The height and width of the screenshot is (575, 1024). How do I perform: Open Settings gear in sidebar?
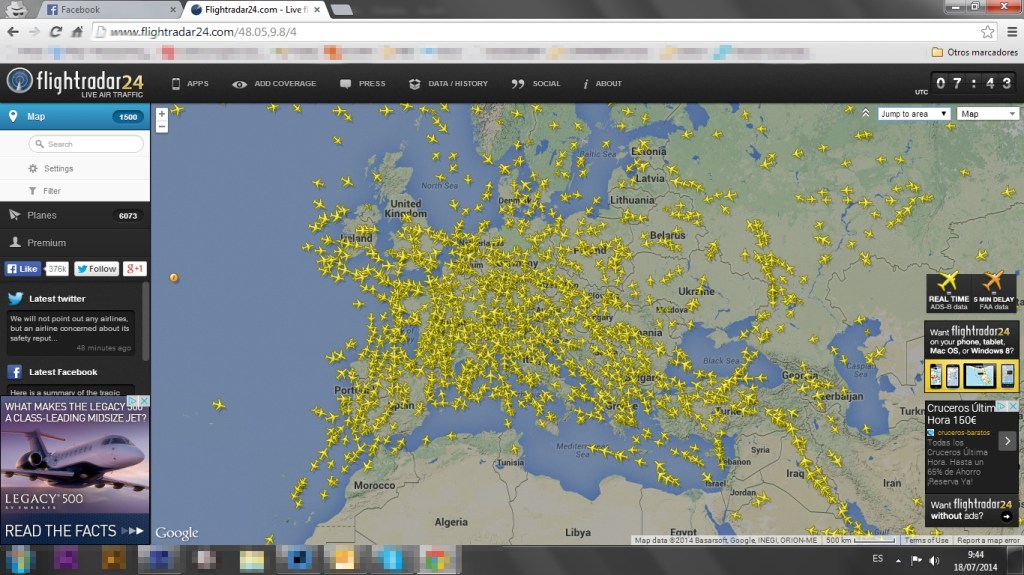click(33, 169)
